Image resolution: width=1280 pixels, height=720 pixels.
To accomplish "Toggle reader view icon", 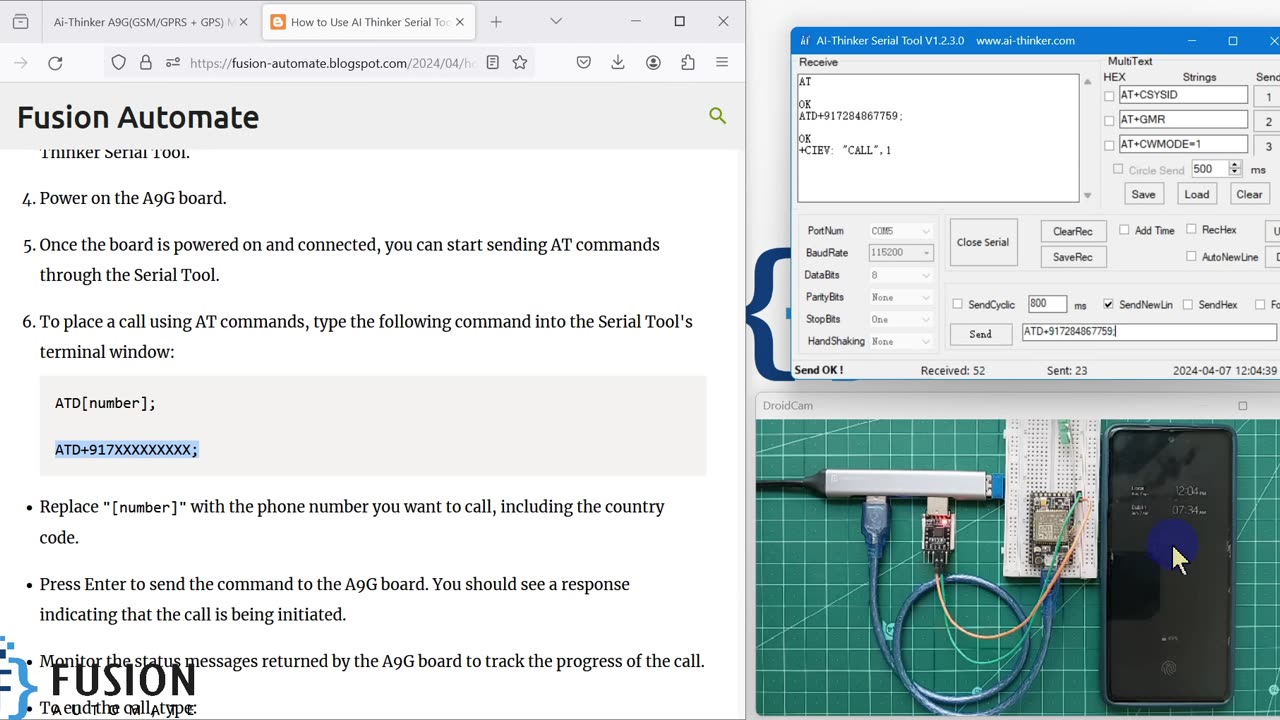I will pyautogui.click(x=492, y=63).
